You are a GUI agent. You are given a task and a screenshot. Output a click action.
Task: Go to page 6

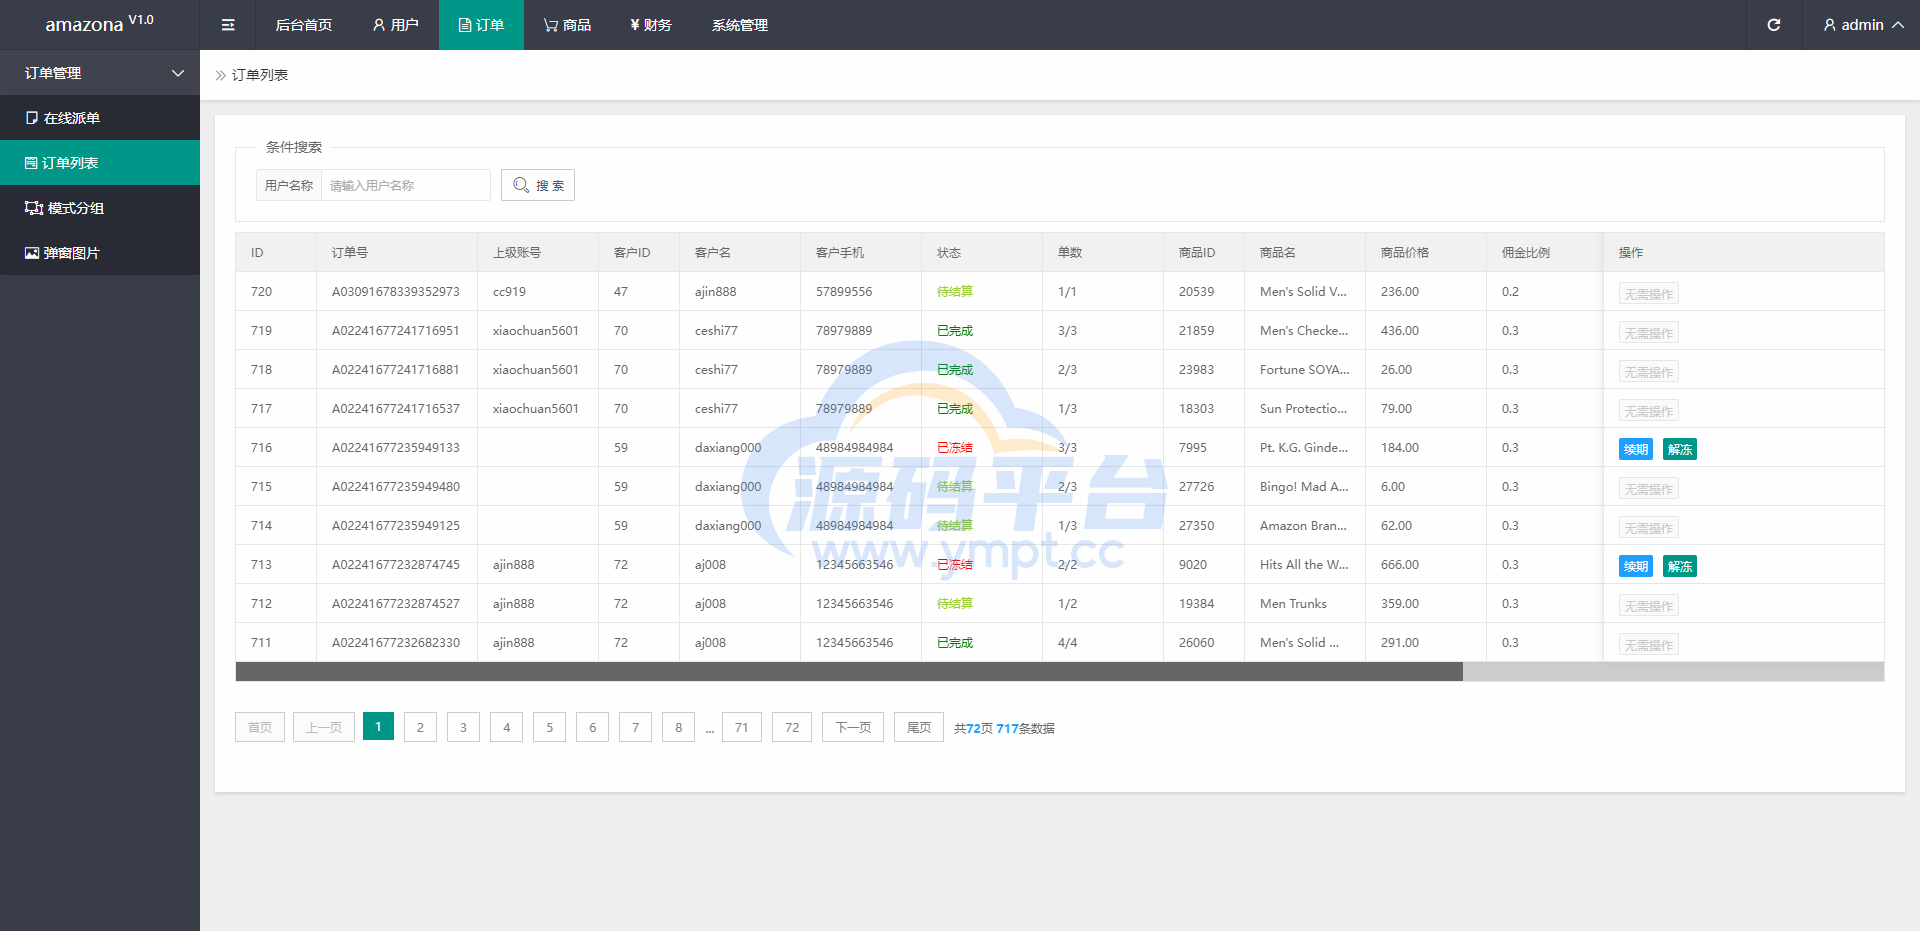point(592,727)
